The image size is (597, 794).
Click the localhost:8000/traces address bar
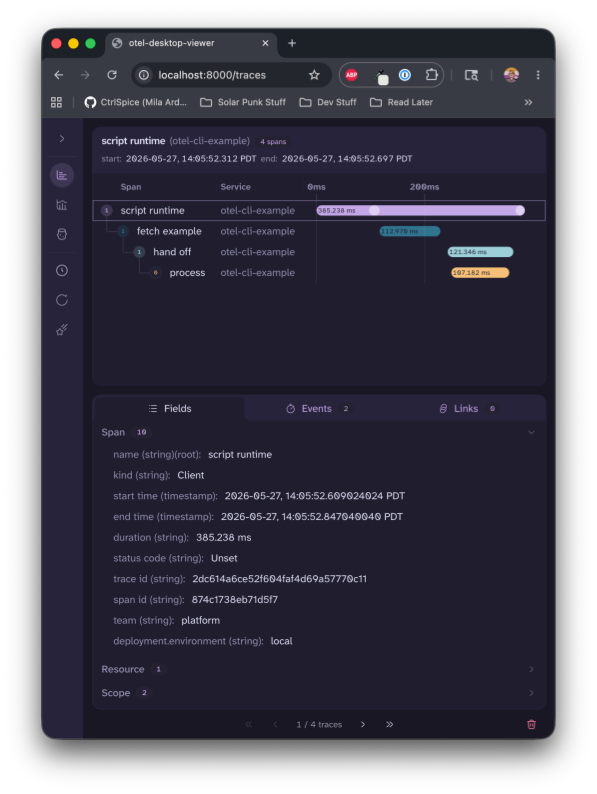click(x=231, y=75)
